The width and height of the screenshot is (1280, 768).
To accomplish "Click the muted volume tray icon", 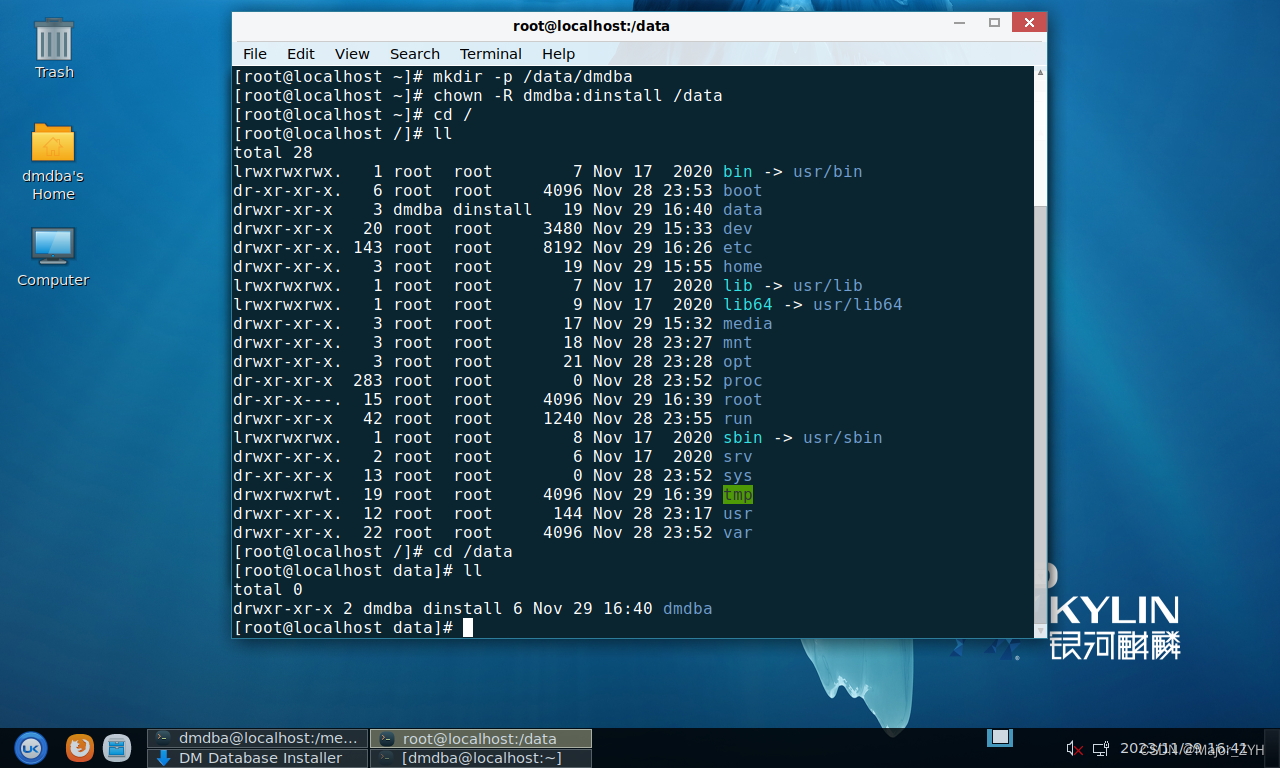I will pos(1075,748).
